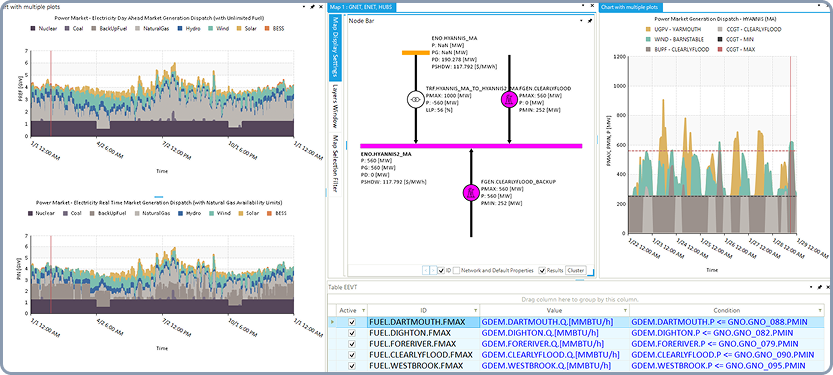Click Wind legend swatch in Real Time chart

tap(210, 213)
